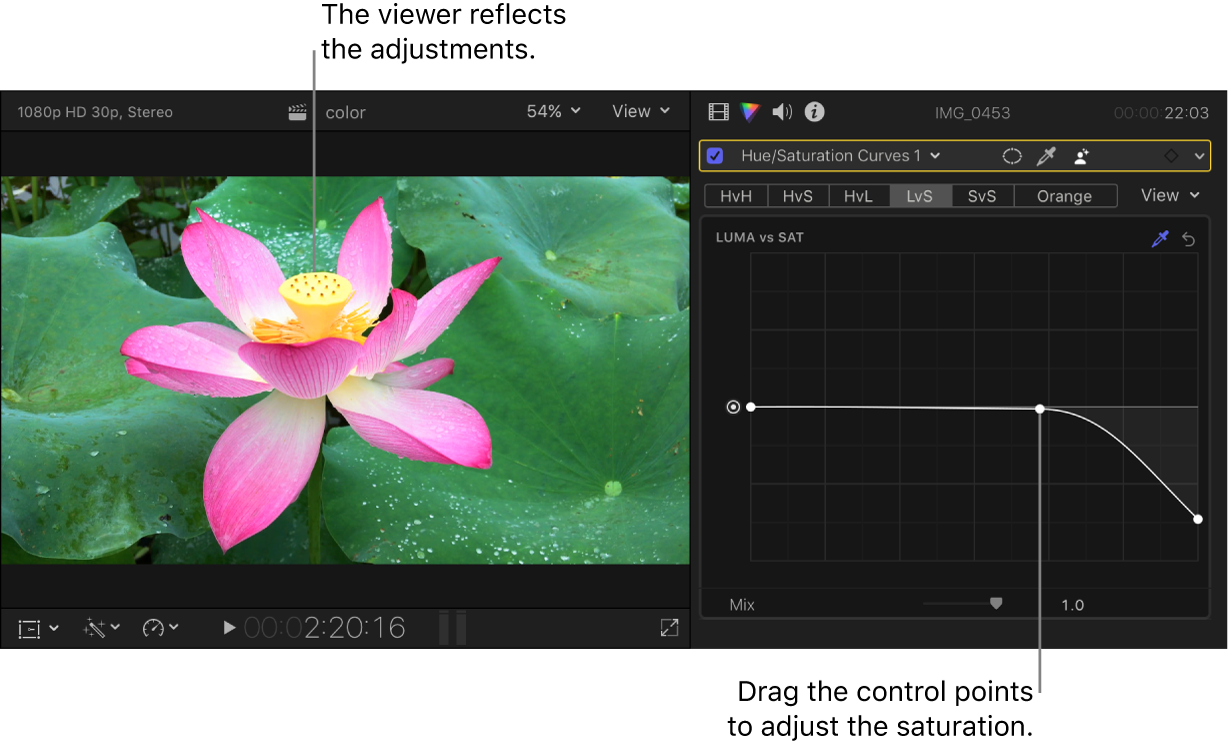Click the keyframe diamond button
Image resolution: width=1230 pixels, height=746 pixels.
[x=1171, y=156]
